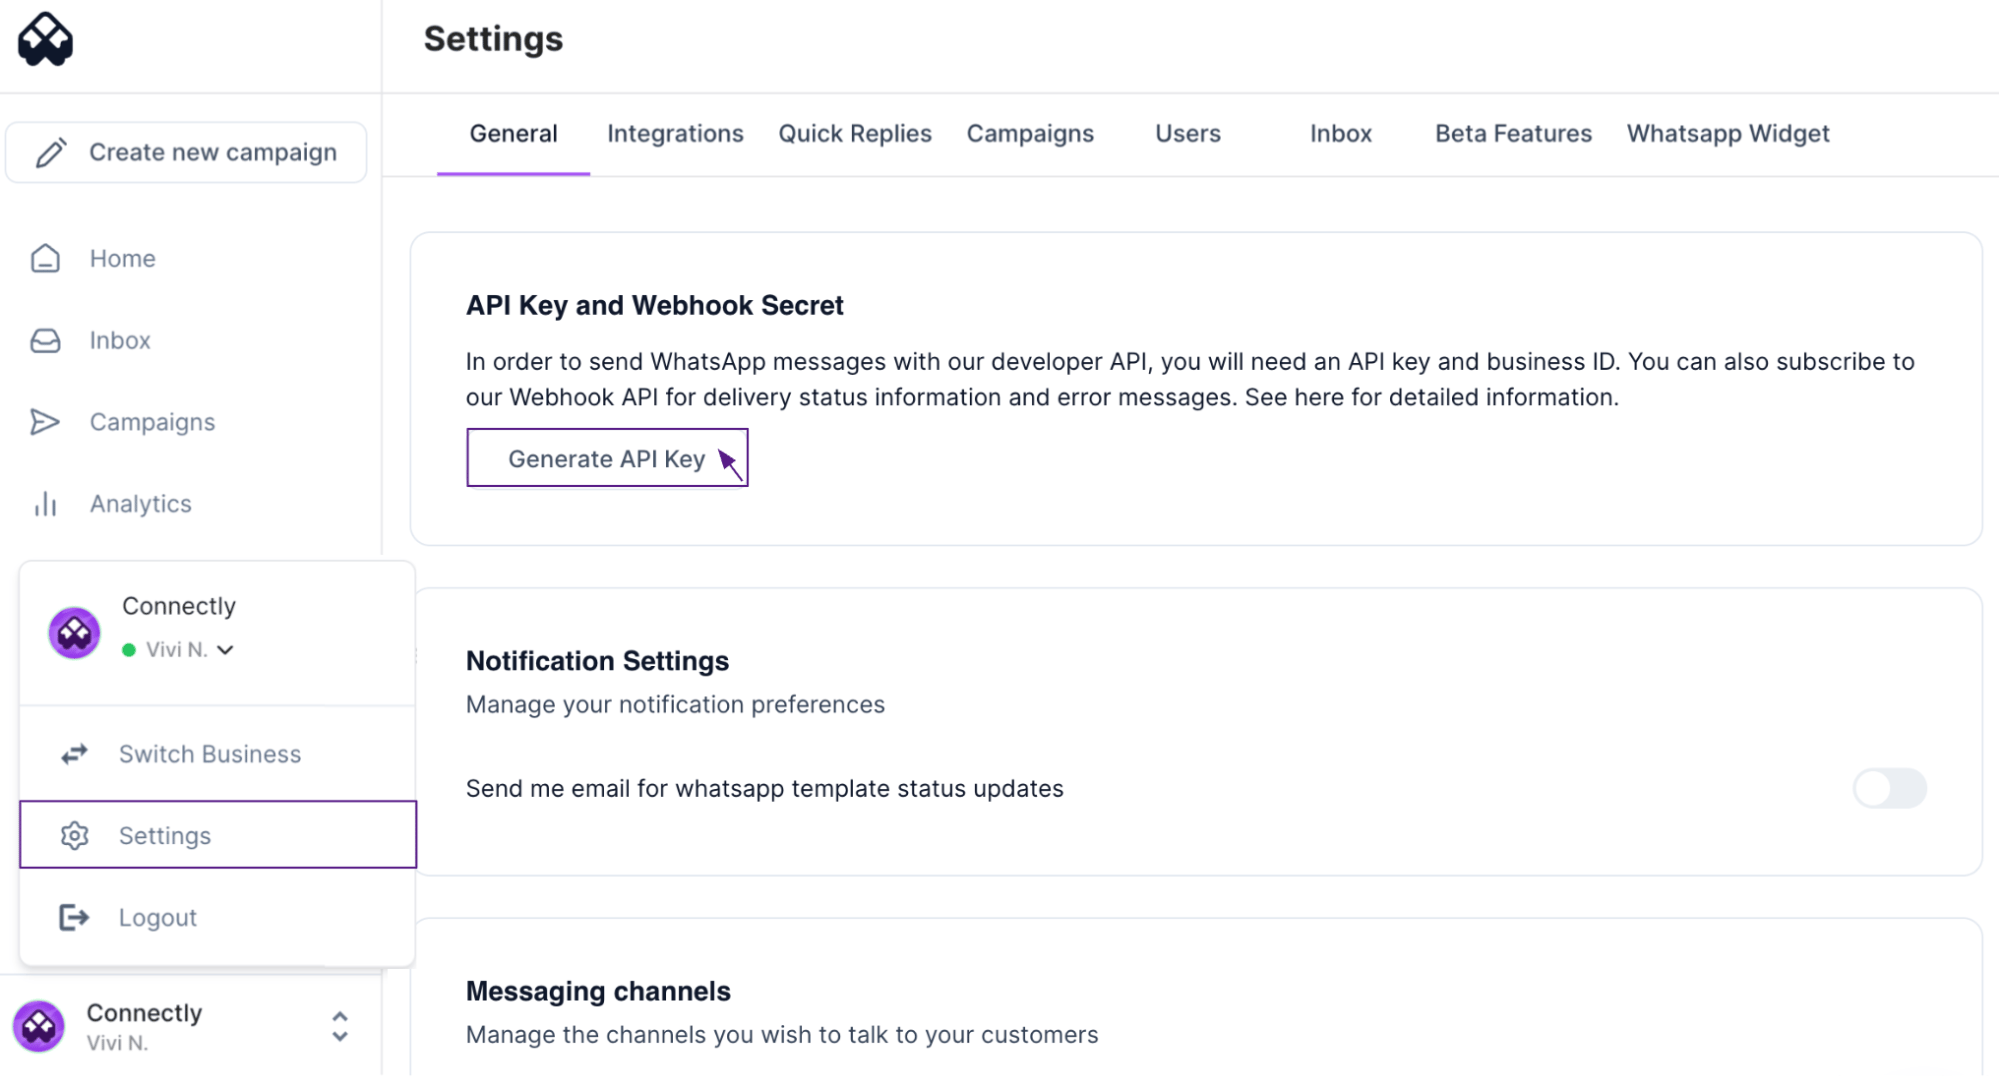This screenshot has height=1083, width=1999.
Task: Click 'Manage your notification preferences' text
Action: (675, 705)
